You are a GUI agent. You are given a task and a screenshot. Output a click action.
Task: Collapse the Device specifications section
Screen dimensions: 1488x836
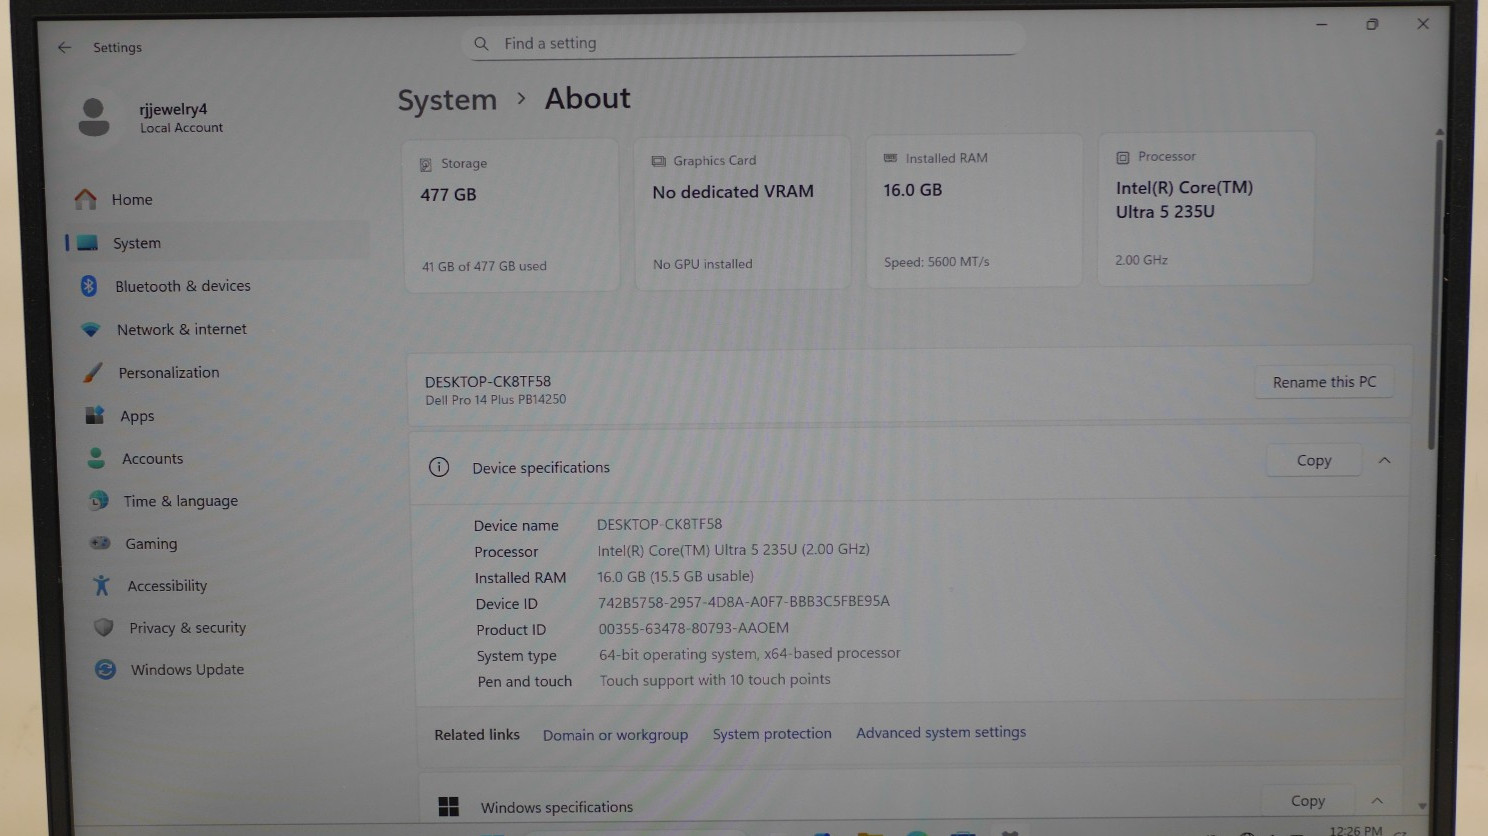[1384, 460]
